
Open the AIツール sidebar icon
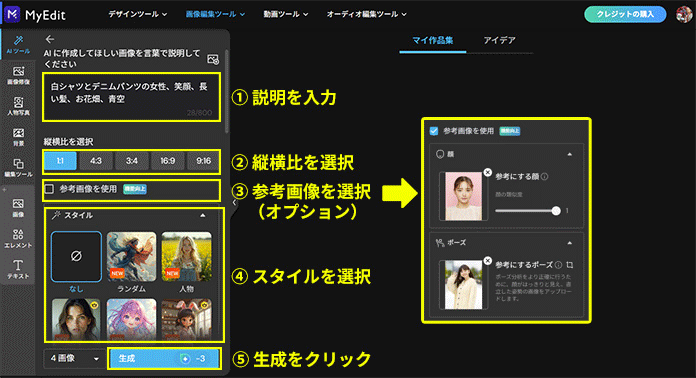(x=18, y=45)
